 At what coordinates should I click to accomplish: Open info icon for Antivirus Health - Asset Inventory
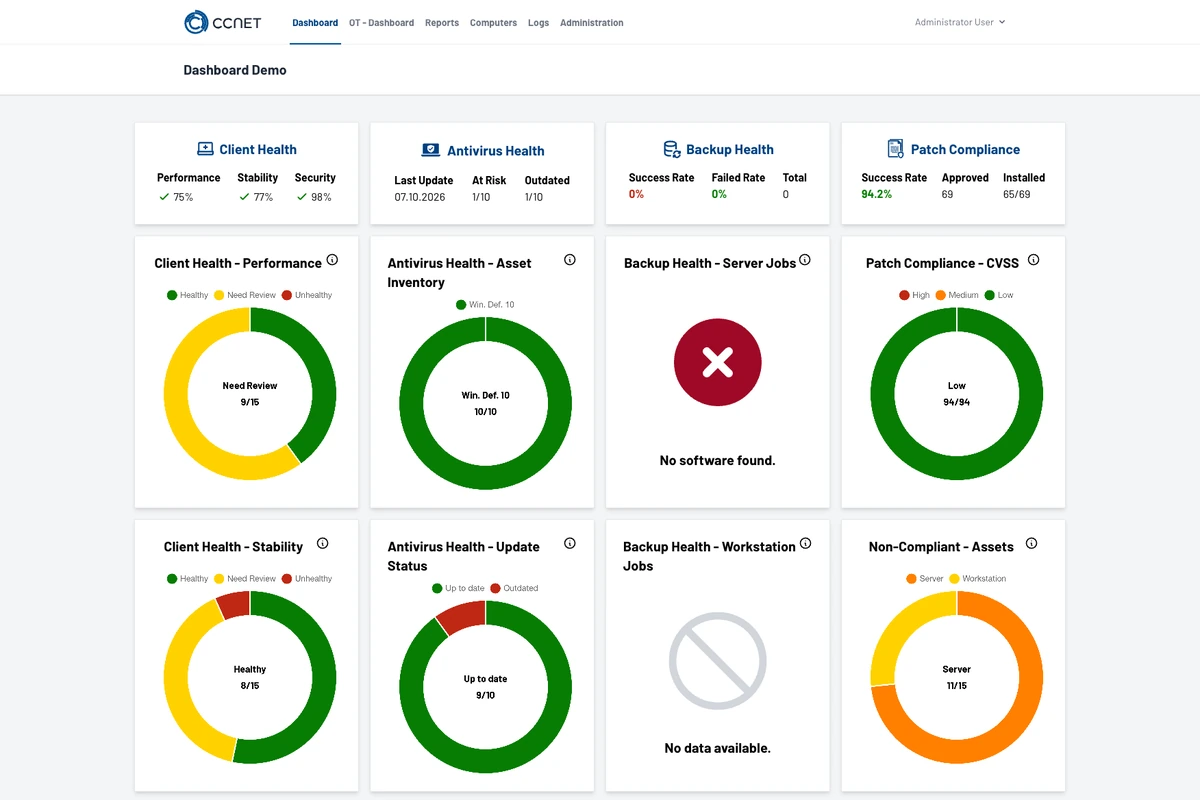coord(570,260)
